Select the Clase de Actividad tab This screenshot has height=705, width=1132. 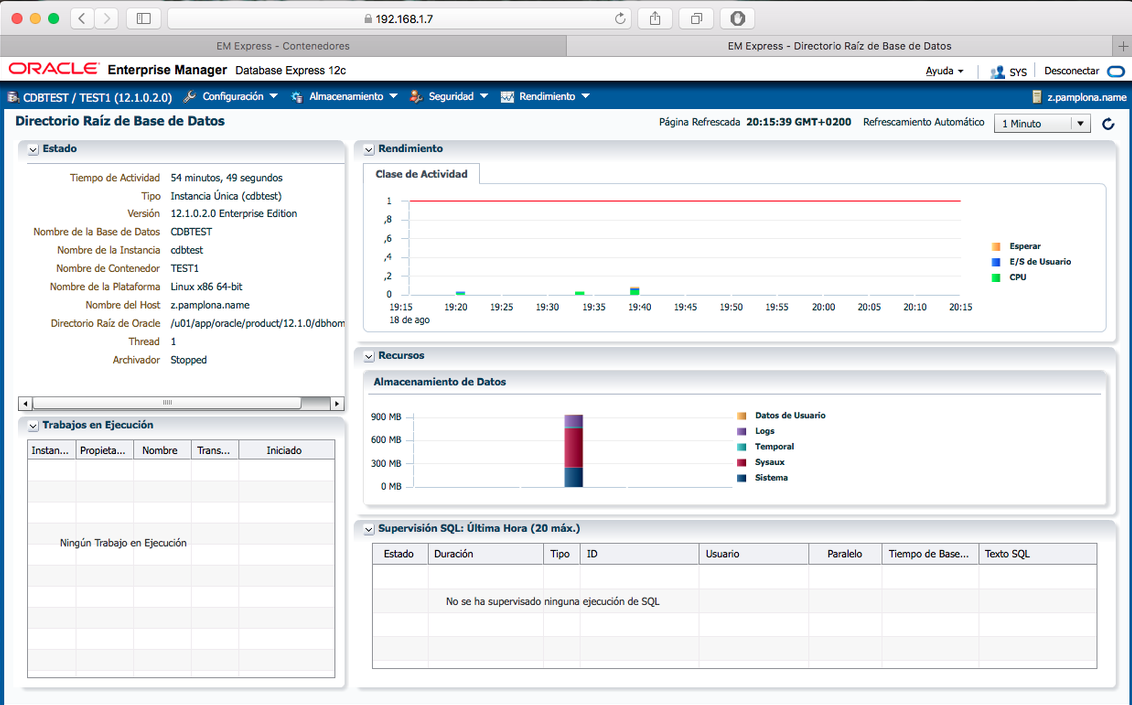click(421, 174)
